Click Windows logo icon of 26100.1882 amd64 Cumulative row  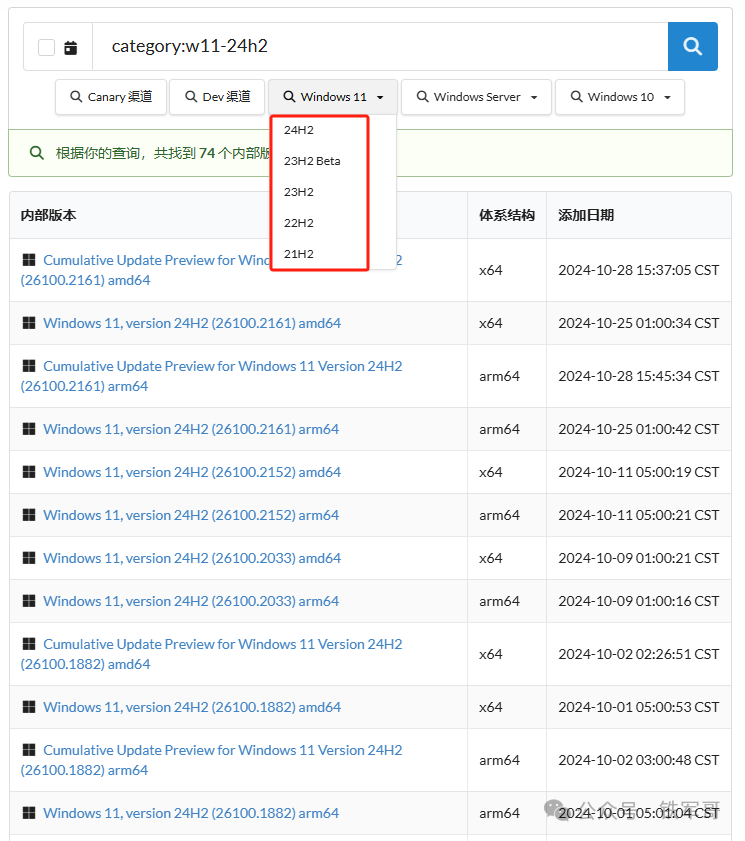tap(29, 644)
